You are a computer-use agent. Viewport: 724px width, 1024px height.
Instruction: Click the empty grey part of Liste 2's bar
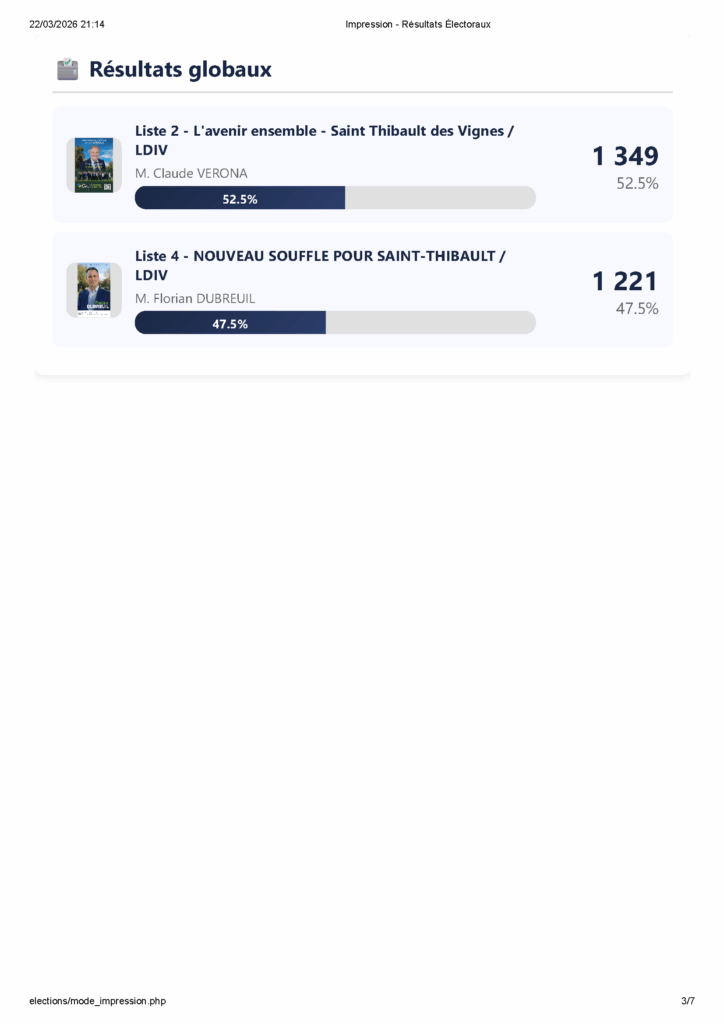[440, 198]
